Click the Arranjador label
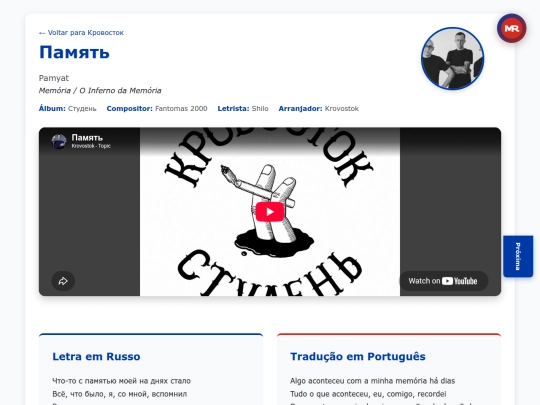 [300, 108]
